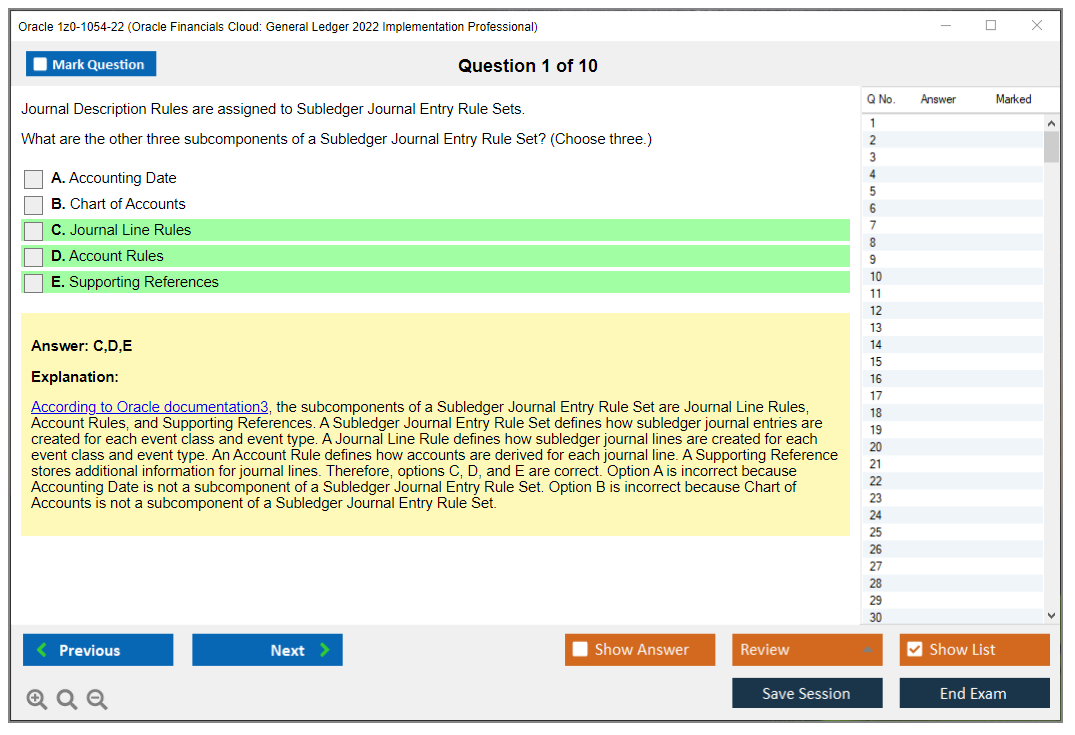This screenshot has width=1075, height=735.
Task: Click the reset zoom magnifier icon
Action: pyautogui.click(x=67, y=700)
